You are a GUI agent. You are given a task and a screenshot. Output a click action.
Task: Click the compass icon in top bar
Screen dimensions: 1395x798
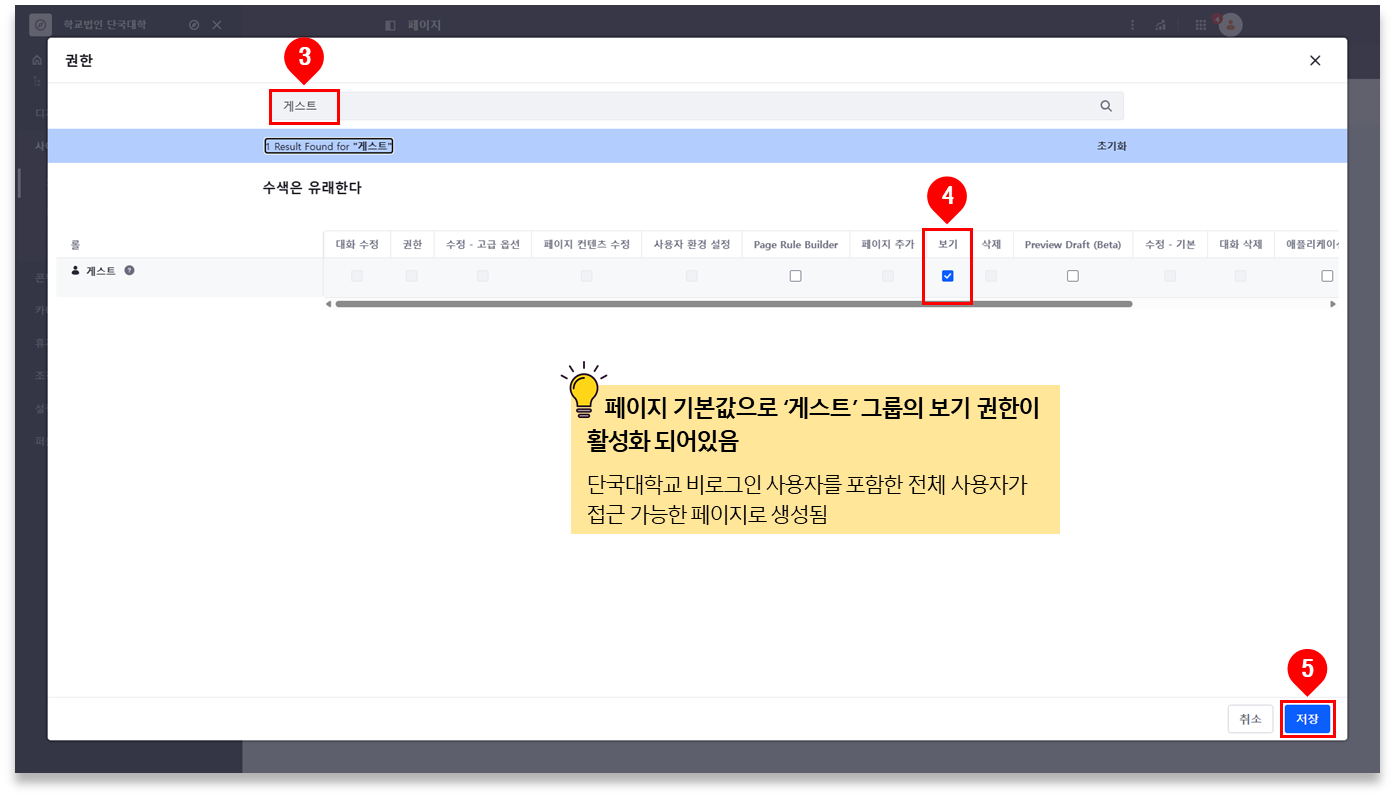194,25
